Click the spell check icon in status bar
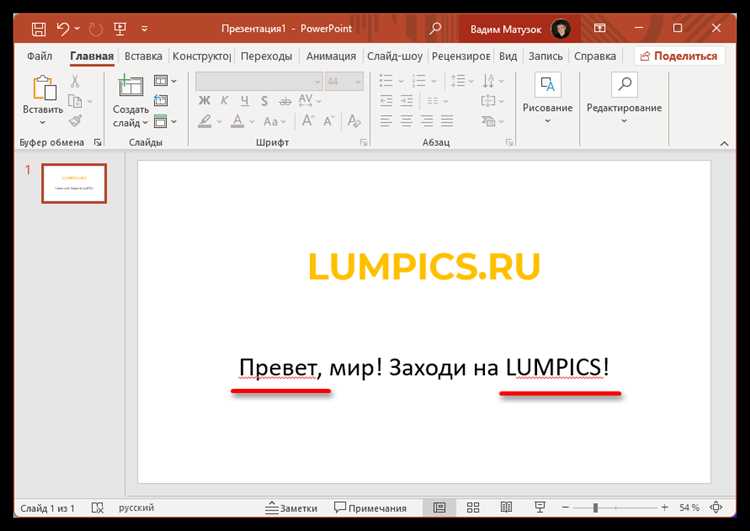The image size is (750, 531). pyautogui.click(x=97, y=508)
